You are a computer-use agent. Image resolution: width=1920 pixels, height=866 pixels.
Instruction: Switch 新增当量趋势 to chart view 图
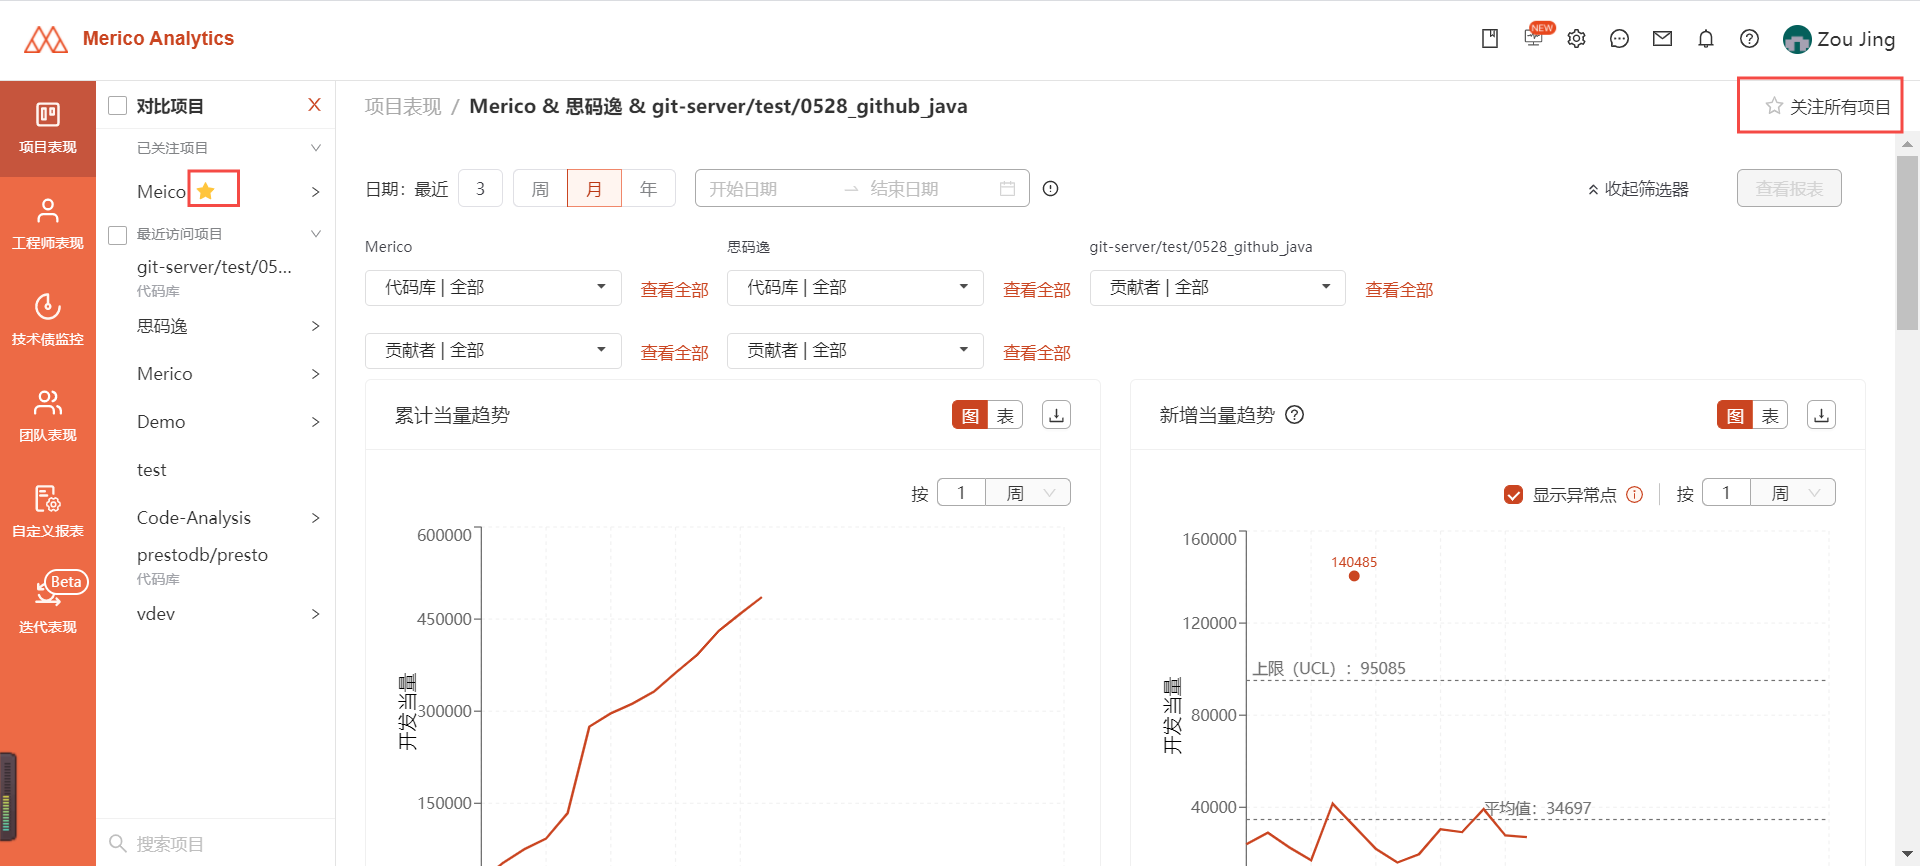tap(1735, 415)
